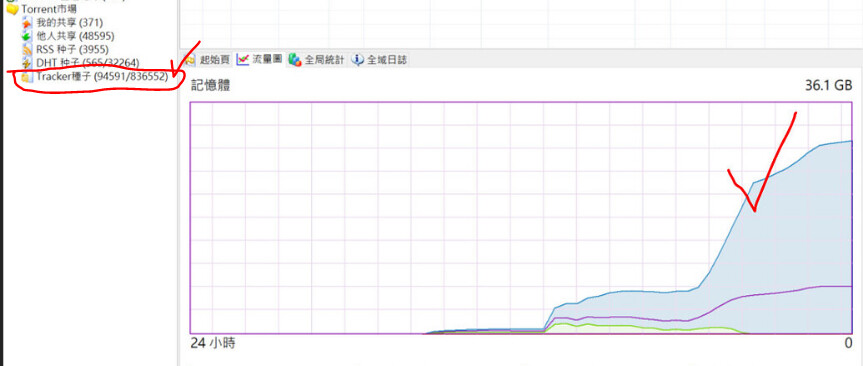Open the 全域日誌 tab
The width and height of the screenshot is (863, 366).
pyautogui.click(x=380, y=59)
